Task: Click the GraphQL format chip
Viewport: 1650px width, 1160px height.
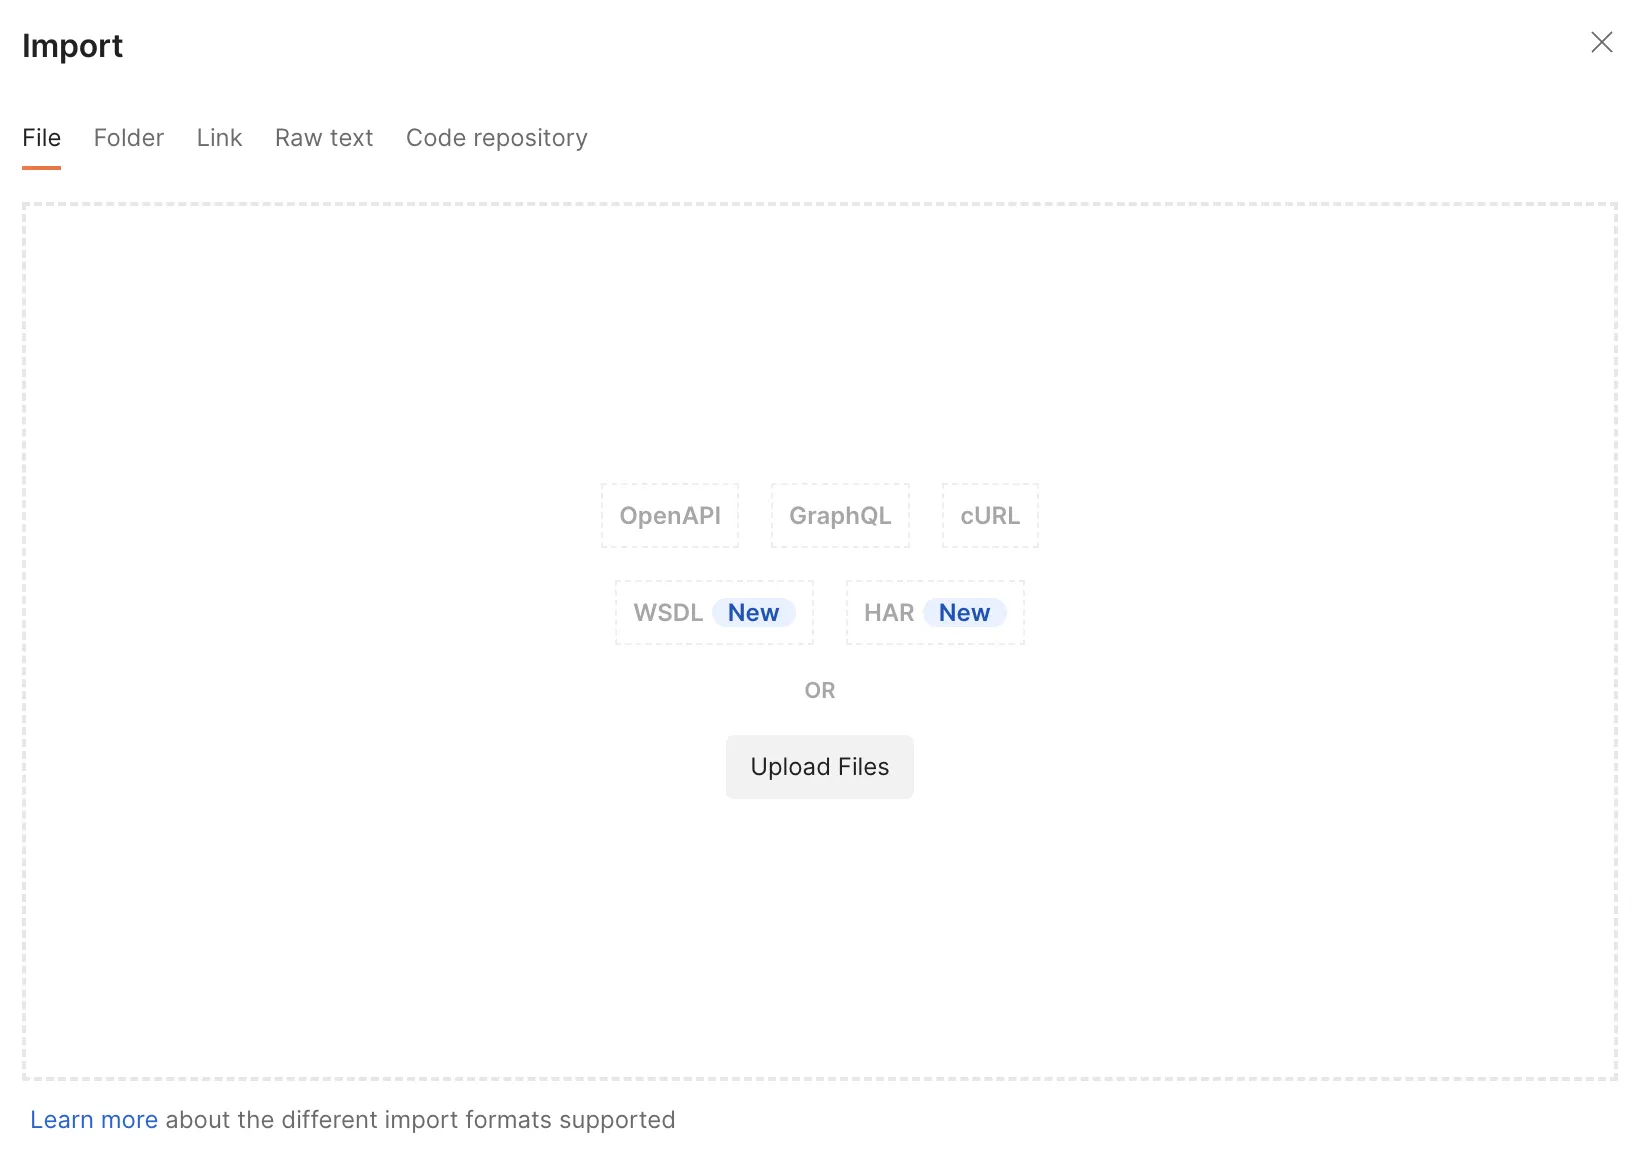Action: coord(840,516)
